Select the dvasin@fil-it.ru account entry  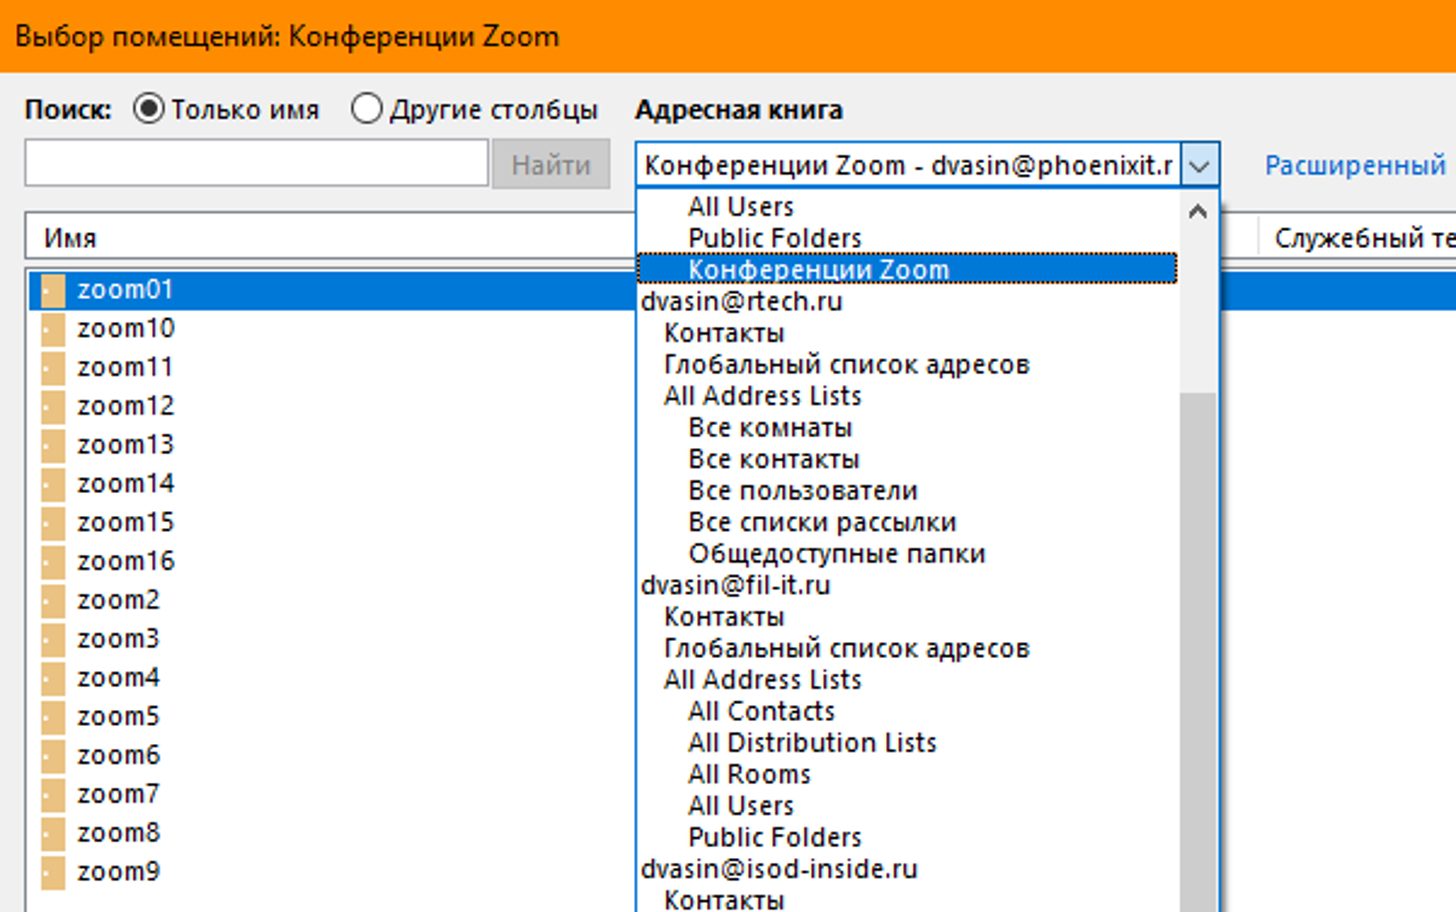pos(735,585)
